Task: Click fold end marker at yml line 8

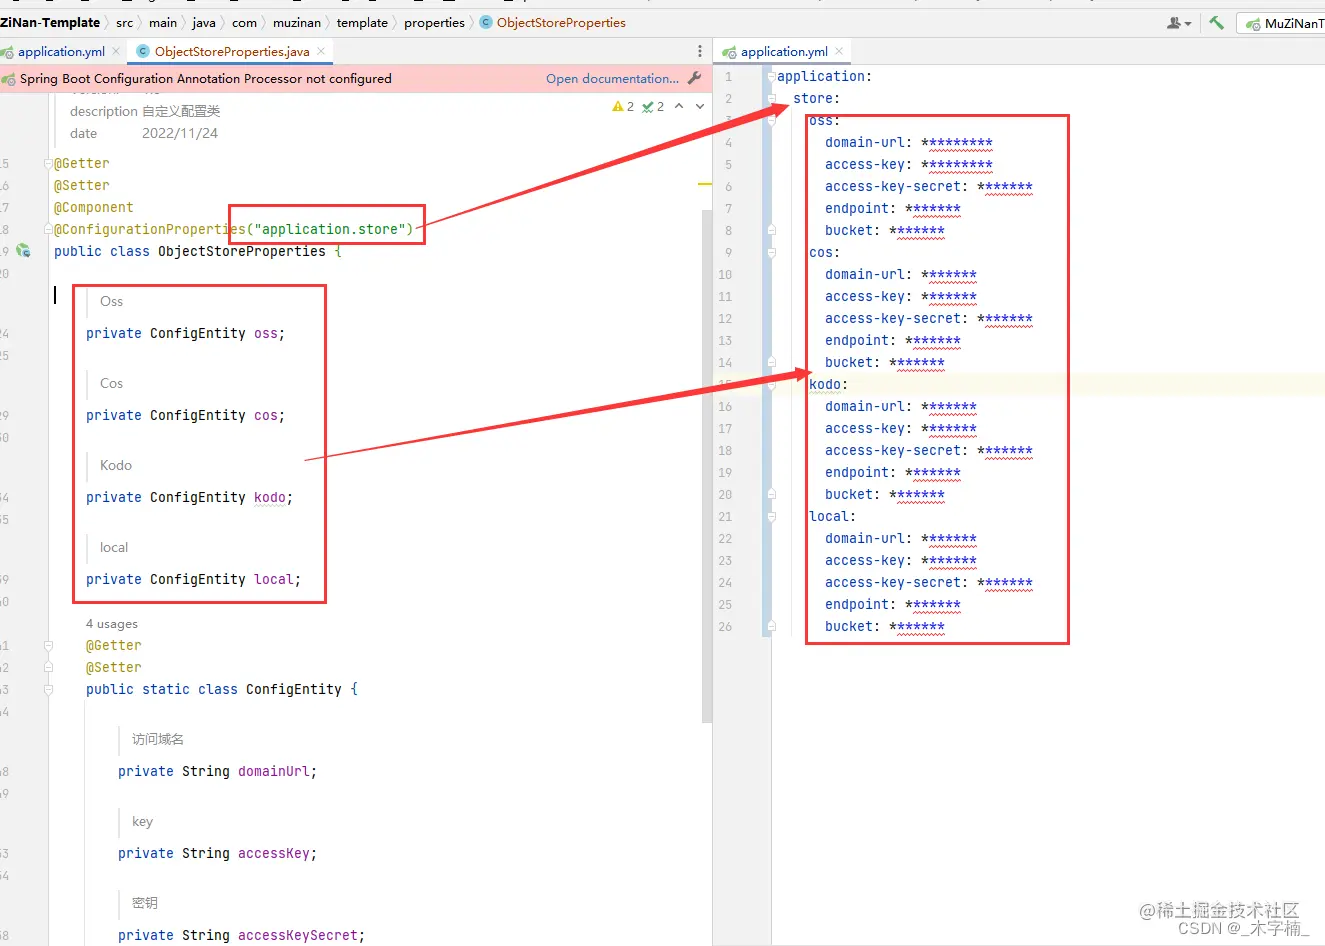Action: [771, 230]
